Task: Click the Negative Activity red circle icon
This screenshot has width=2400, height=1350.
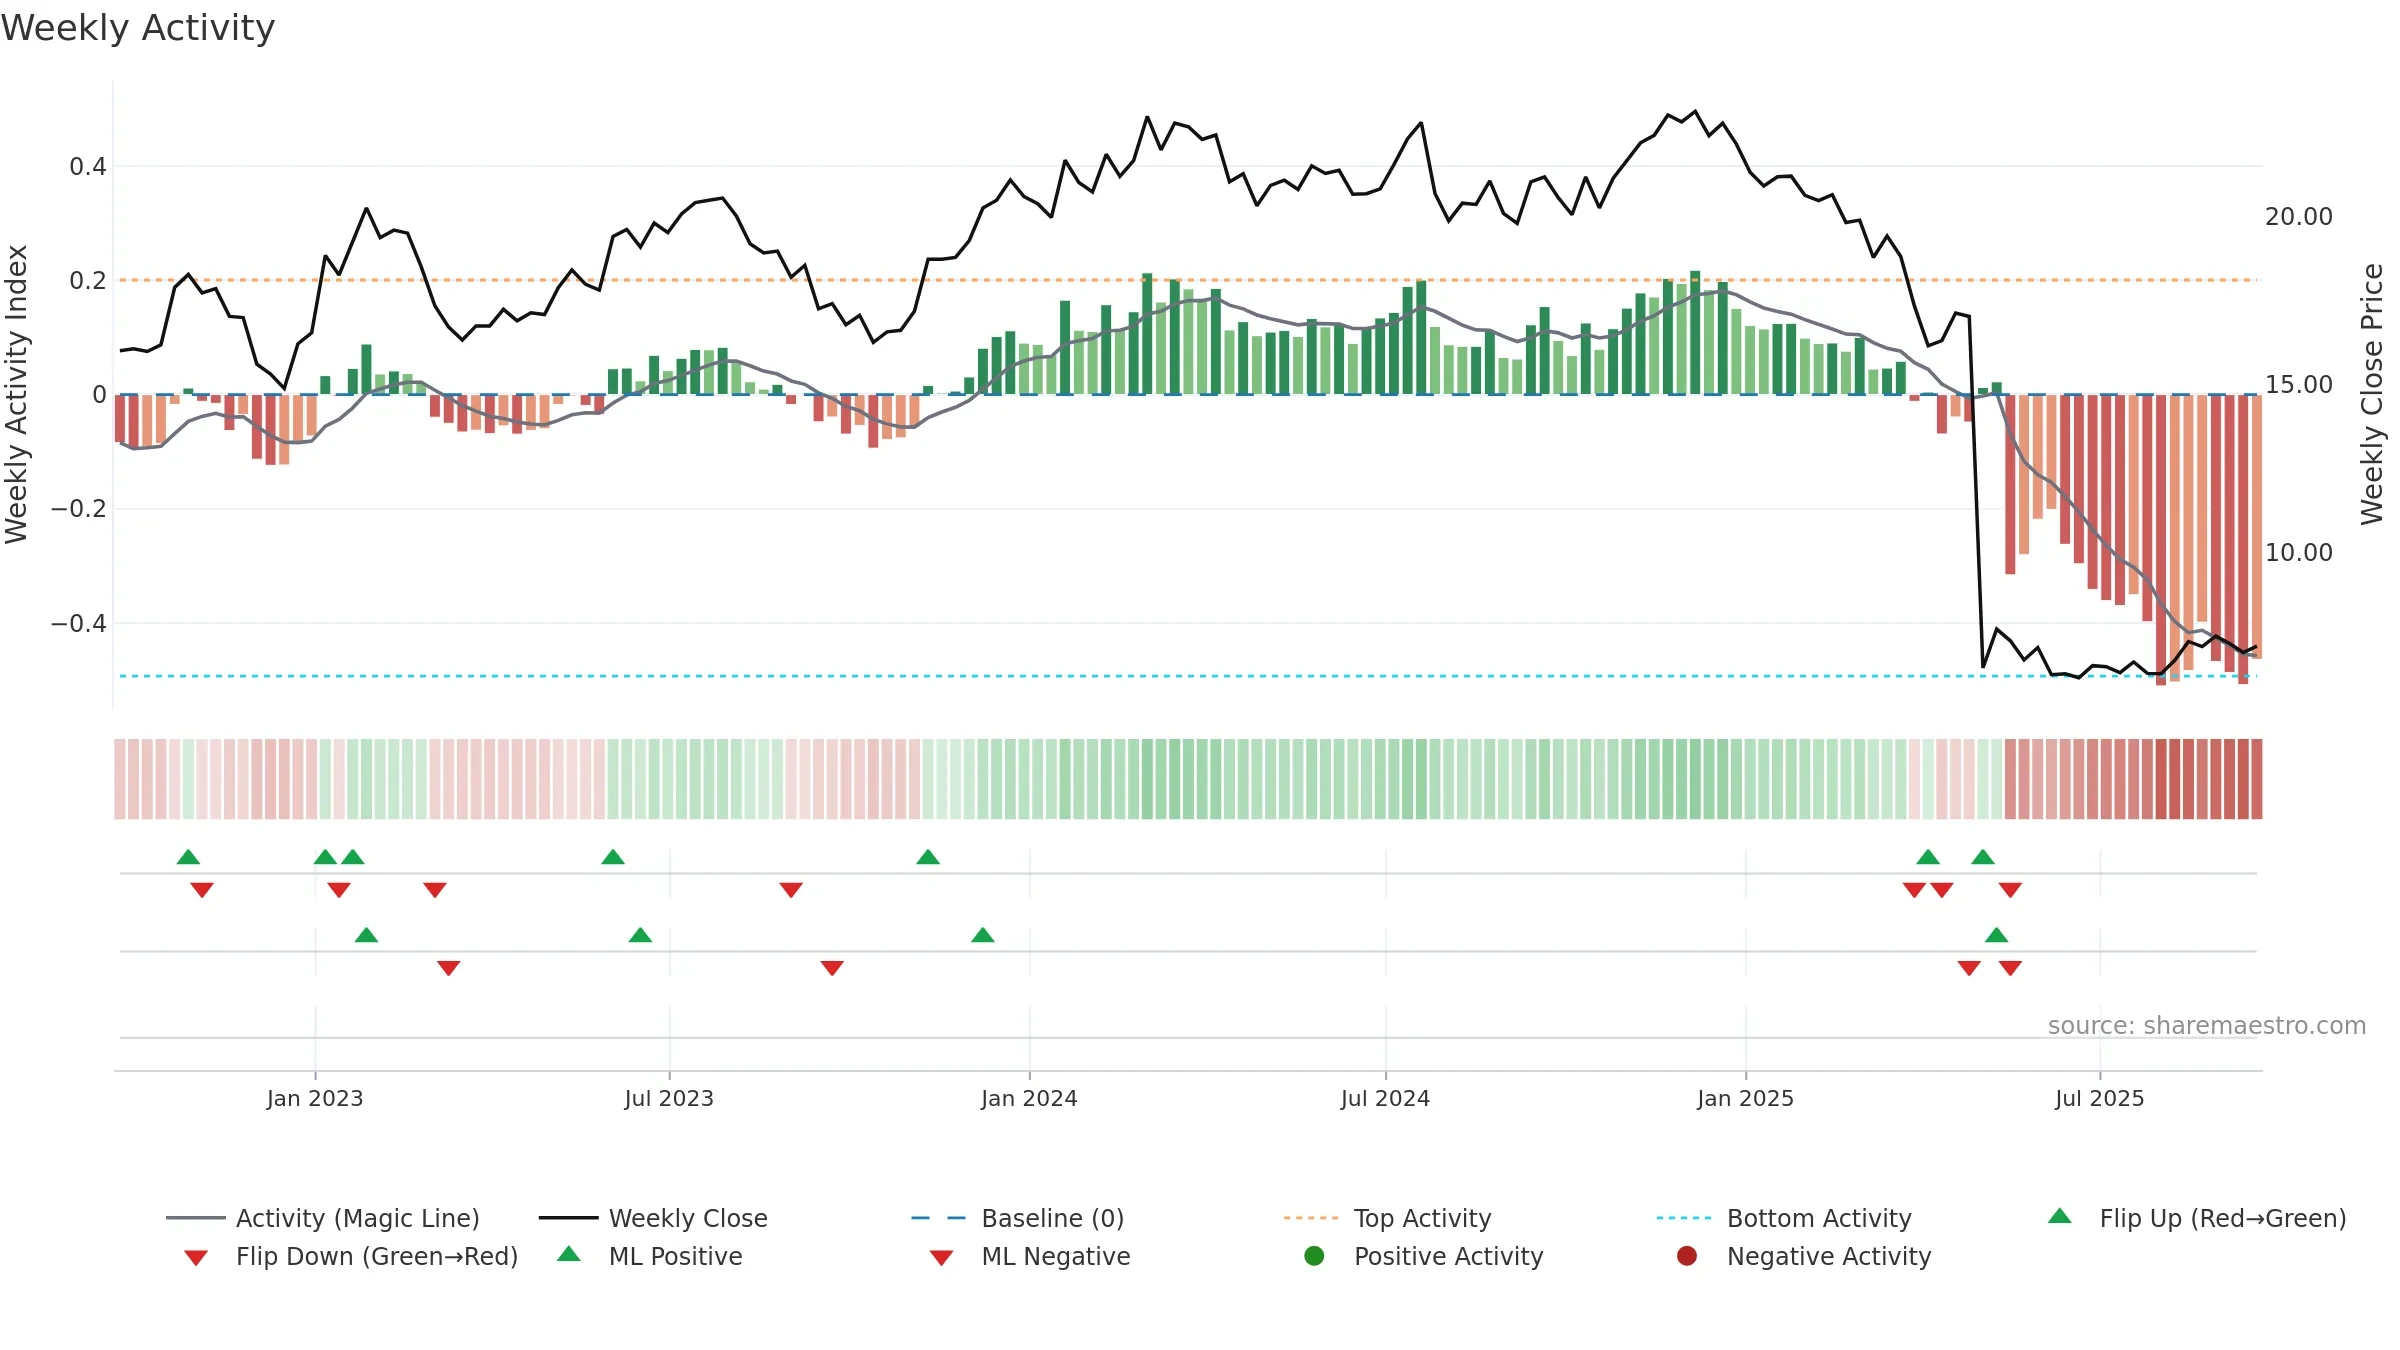Action: click(x=1687, y=1256)
